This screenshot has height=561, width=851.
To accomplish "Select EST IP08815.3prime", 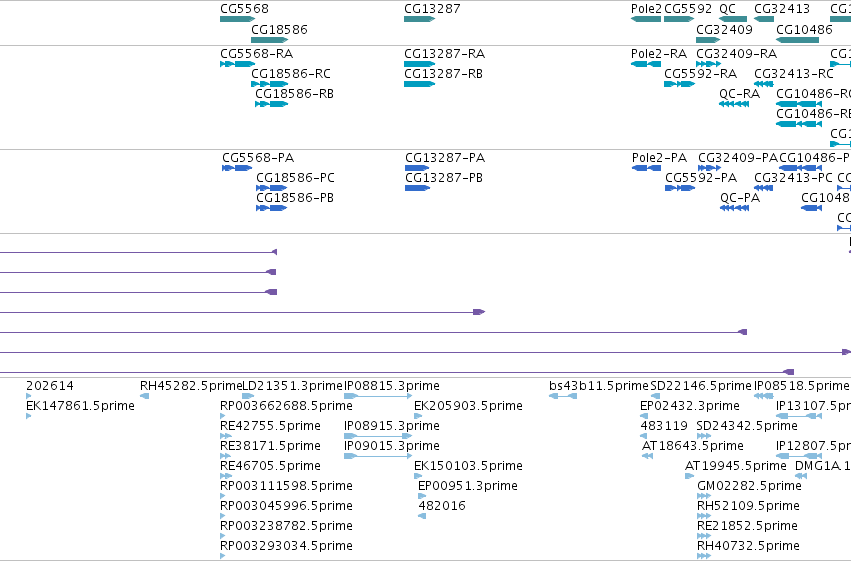I will pyautogui.click(x=391, y=386).
